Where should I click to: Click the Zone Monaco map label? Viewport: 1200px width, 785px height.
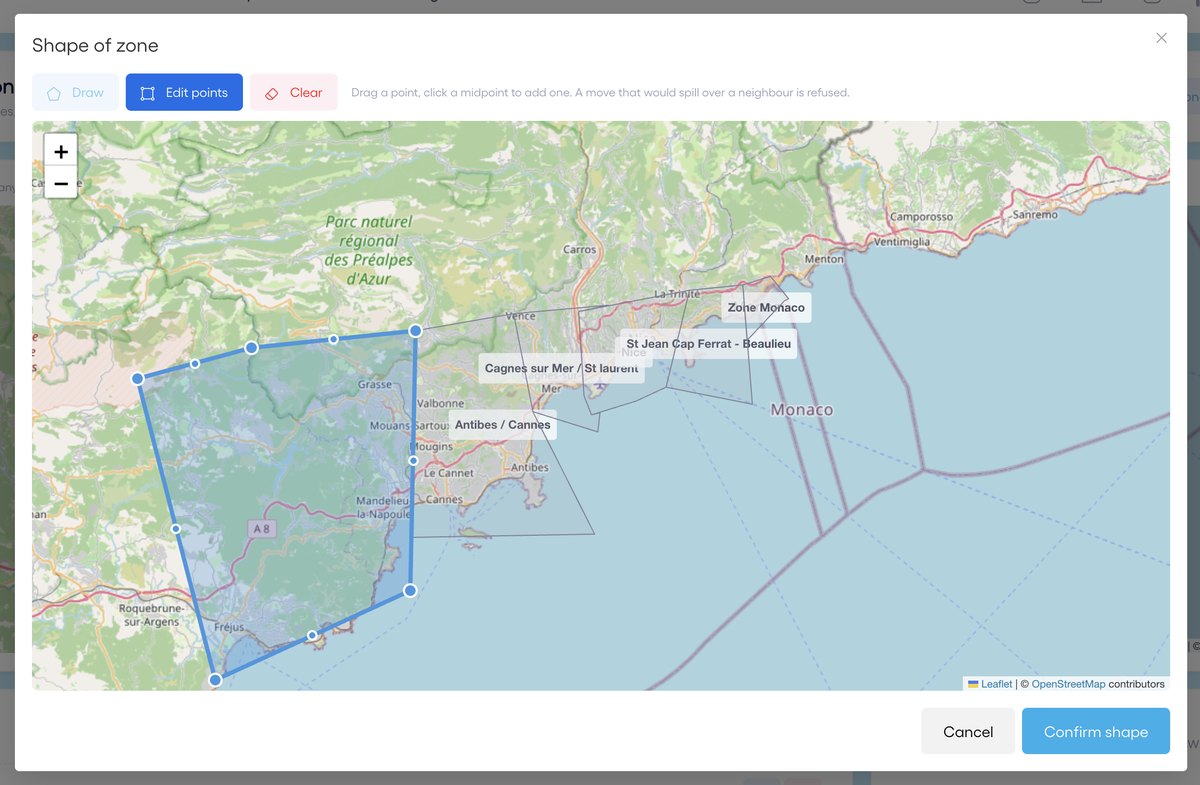[x=766, y=307]
